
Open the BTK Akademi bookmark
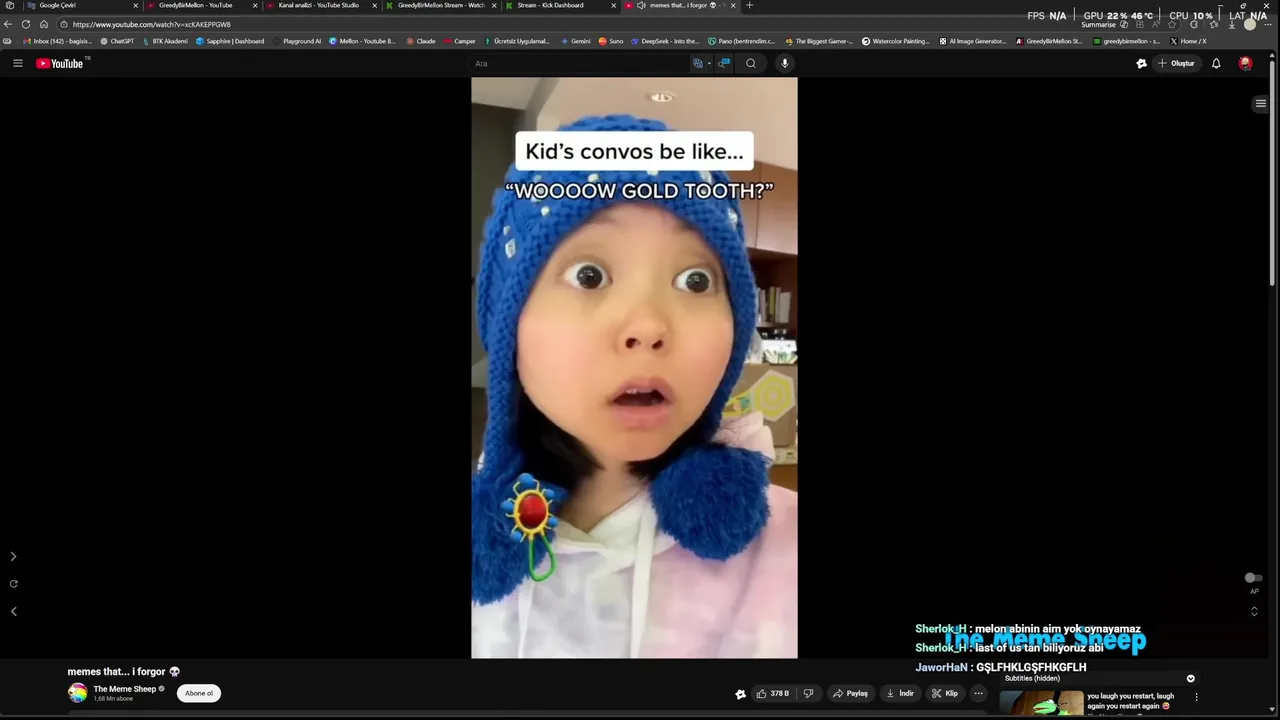tap(165, 41)
